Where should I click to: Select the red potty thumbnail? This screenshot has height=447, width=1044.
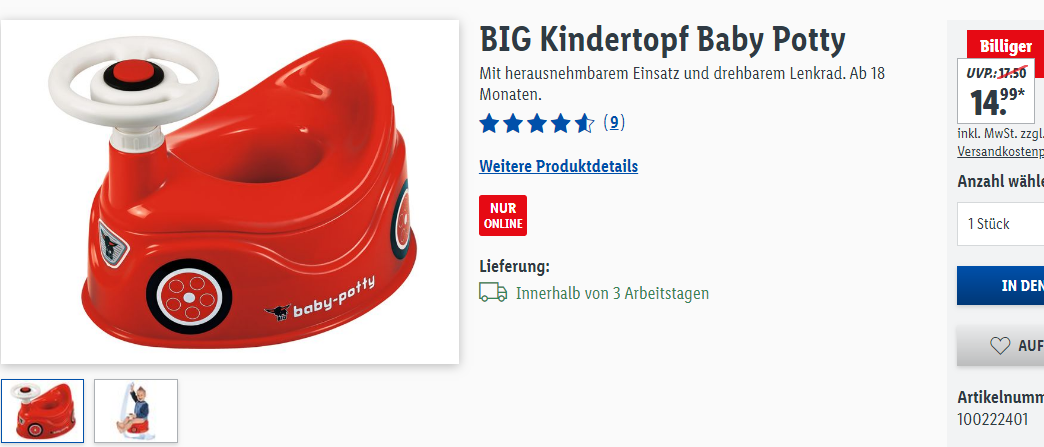click(x=43, y=411)
